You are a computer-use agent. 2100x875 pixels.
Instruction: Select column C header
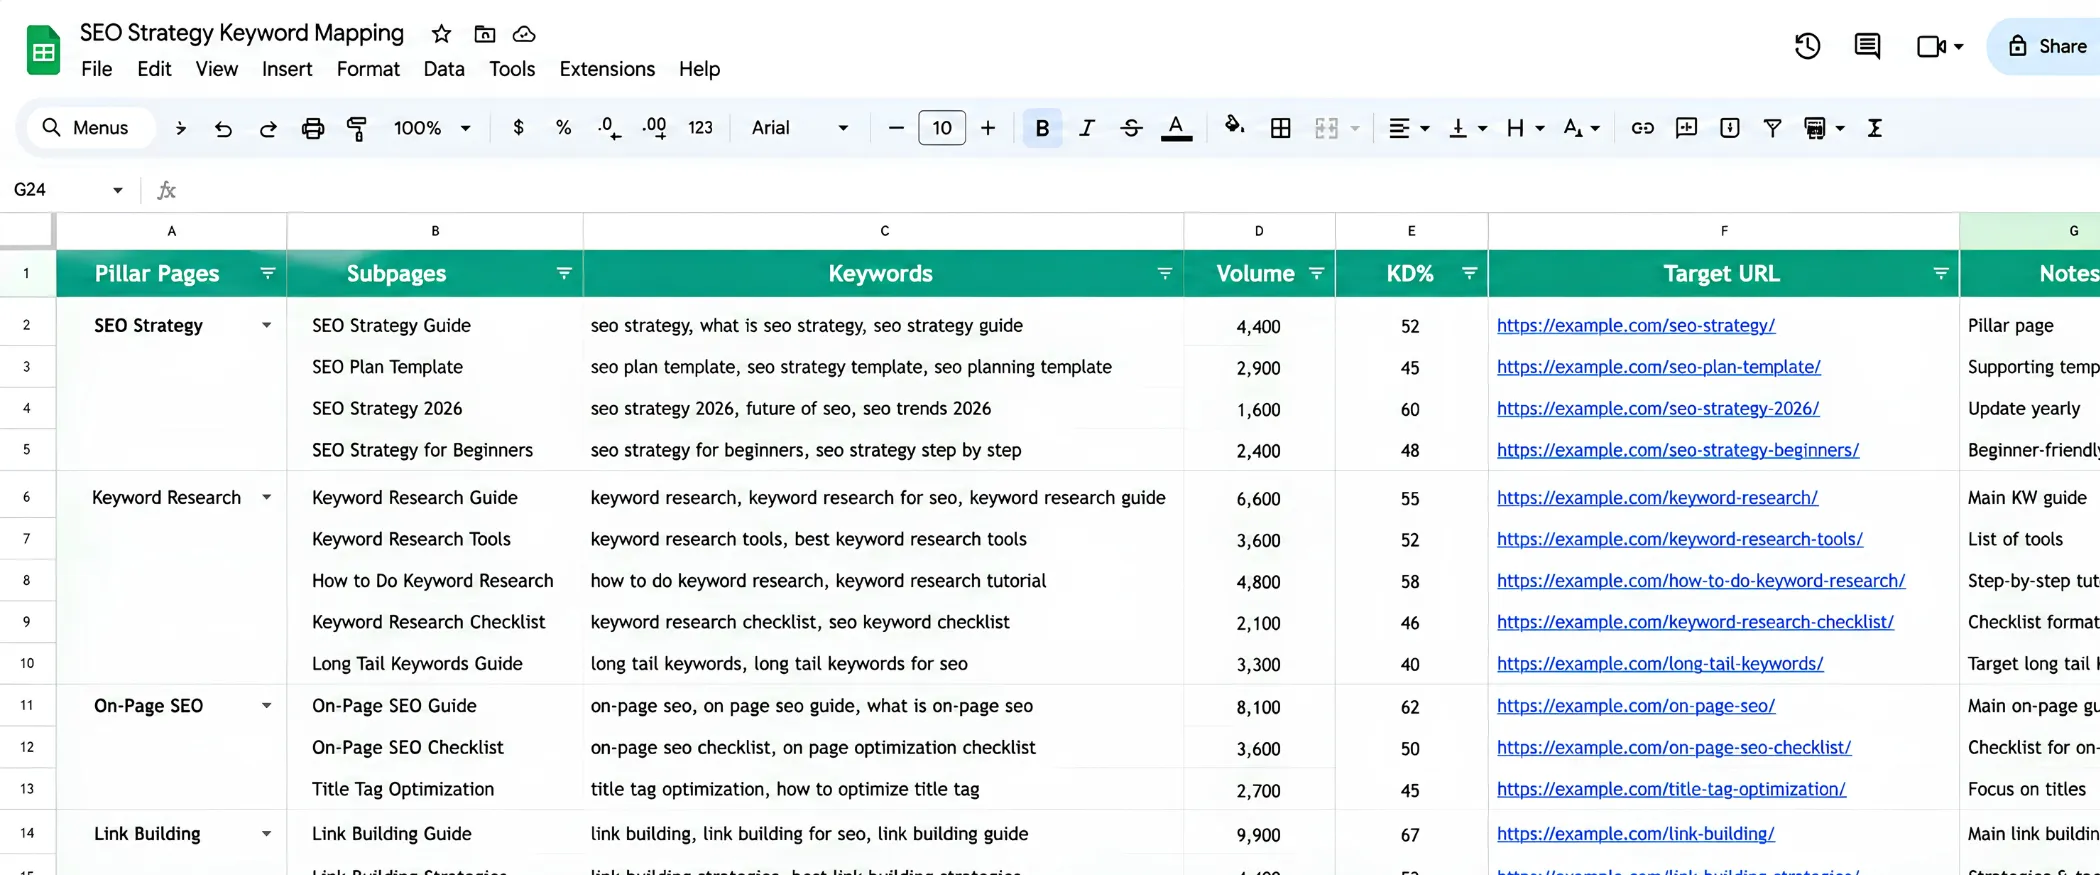[x=884, y=231]
